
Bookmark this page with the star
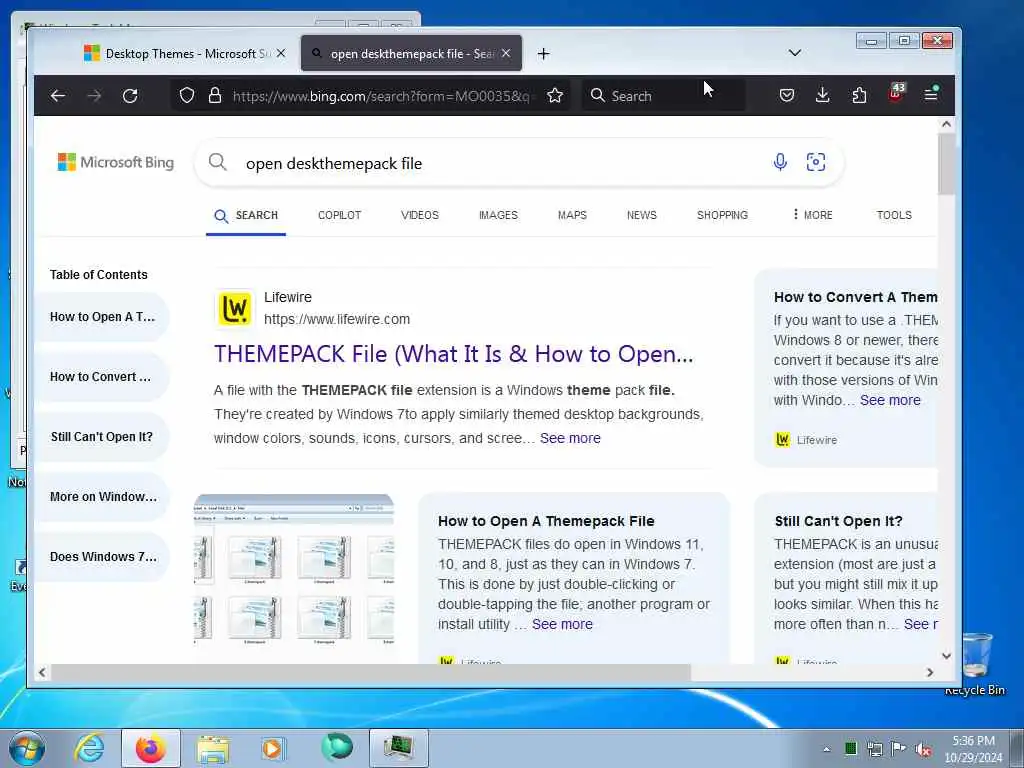tap(555, 96)
